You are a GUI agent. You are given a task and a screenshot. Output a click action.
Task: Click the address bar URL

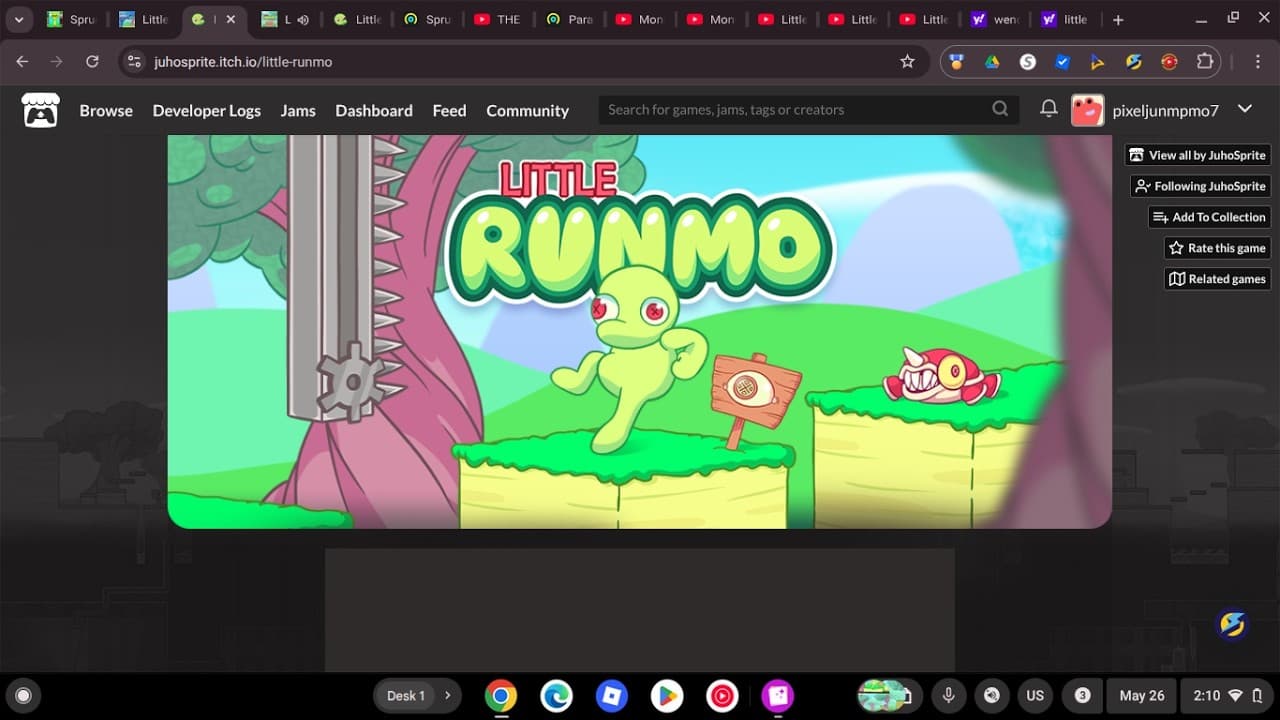point(243,61)
